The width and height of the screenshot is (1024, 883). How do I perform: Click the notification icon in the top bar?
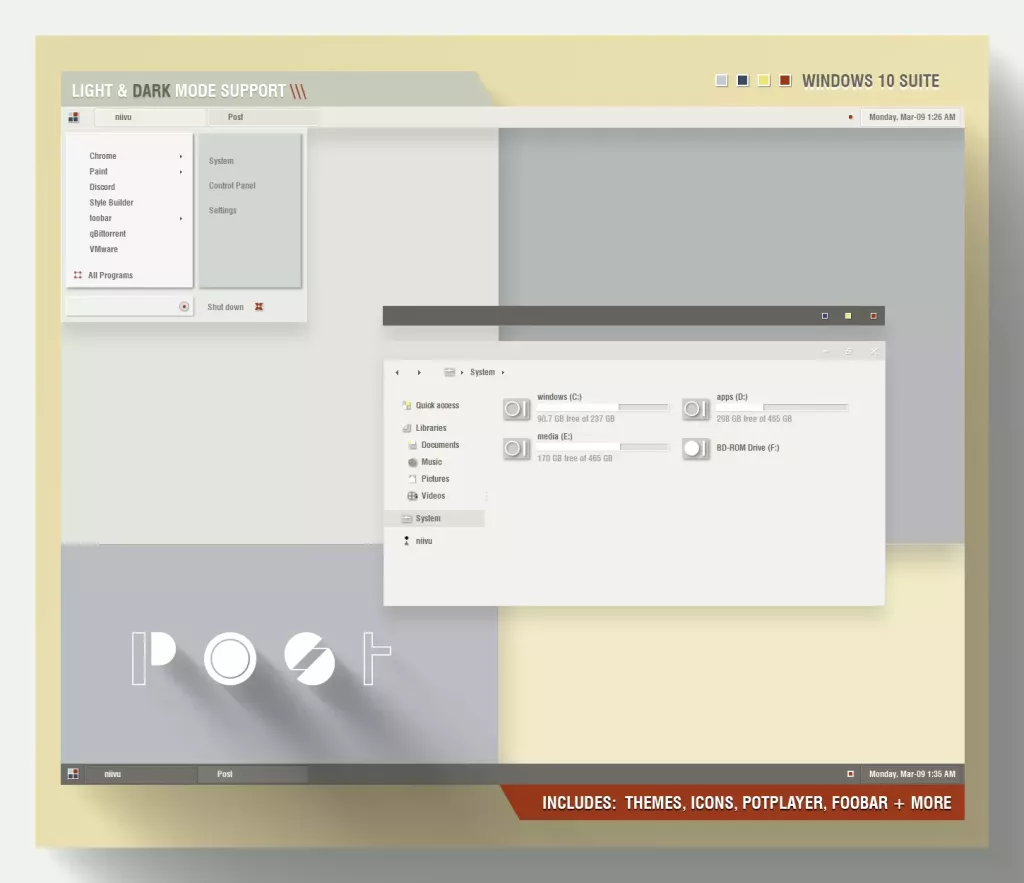(x=849, y=117)
